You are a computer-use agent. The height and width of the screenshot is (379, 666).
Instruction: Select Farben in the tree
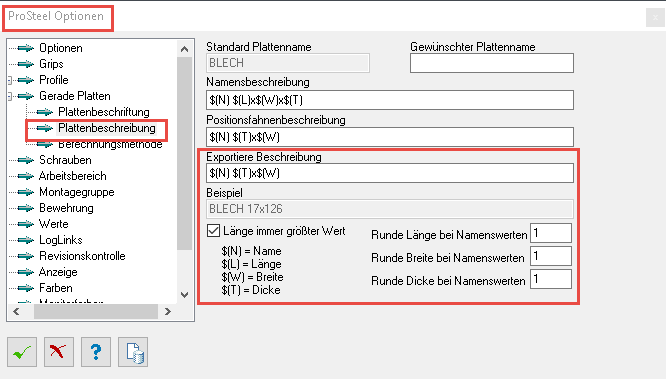56,288
